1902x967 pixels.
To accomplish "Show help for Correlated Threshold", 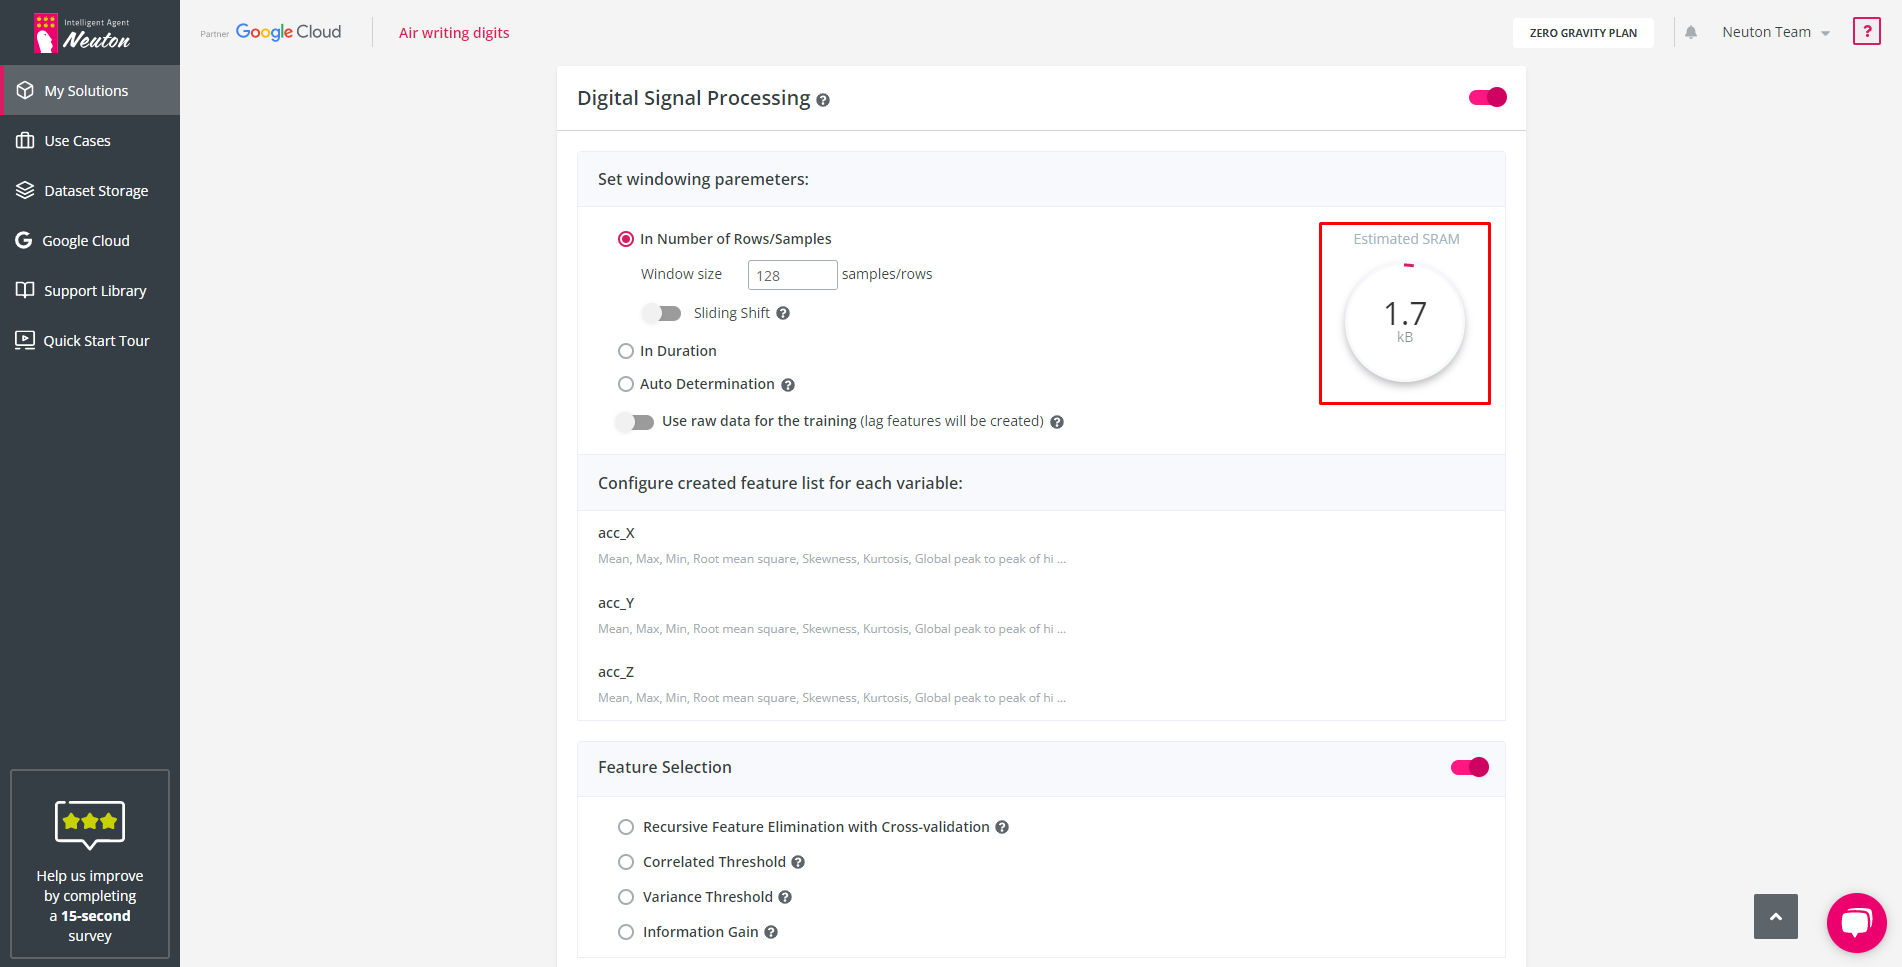I will 798,862.
